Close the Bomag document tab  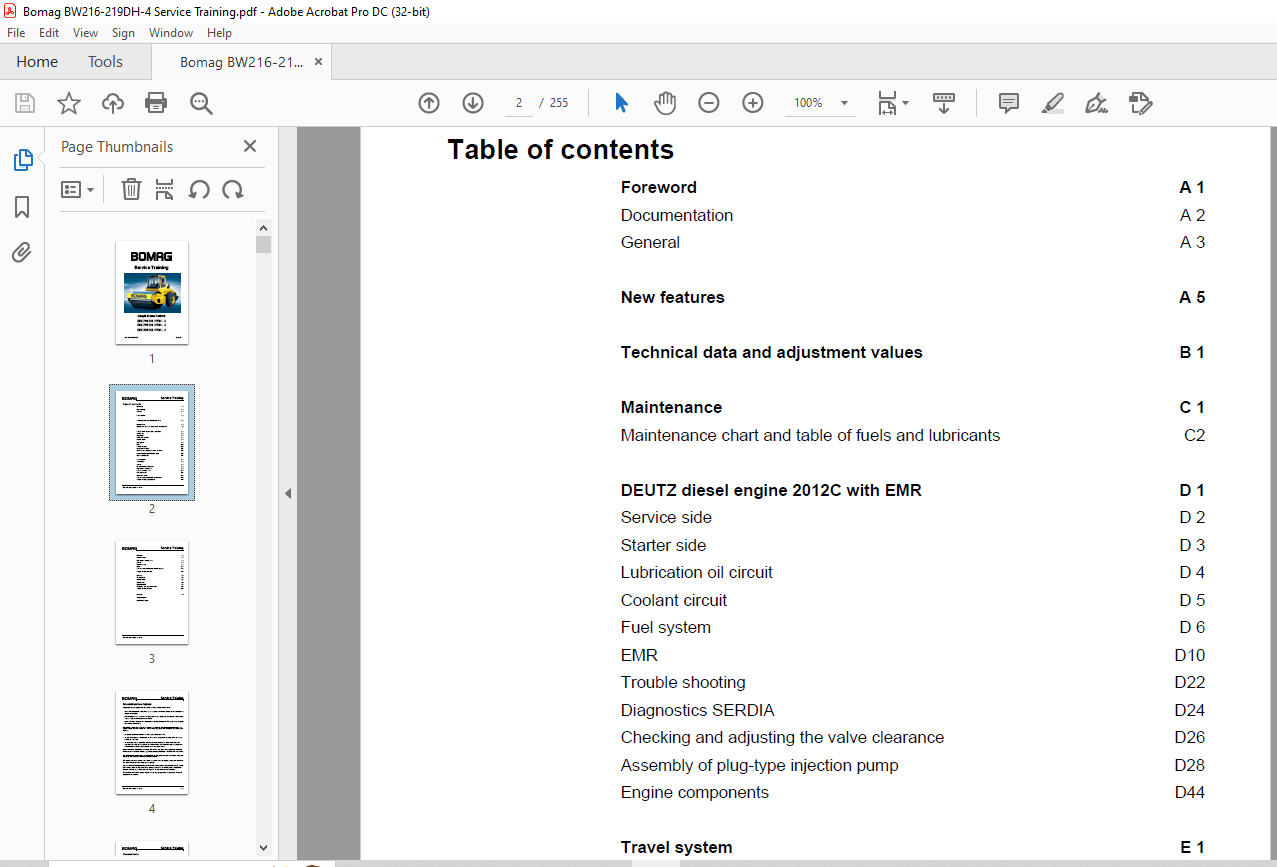318,62
